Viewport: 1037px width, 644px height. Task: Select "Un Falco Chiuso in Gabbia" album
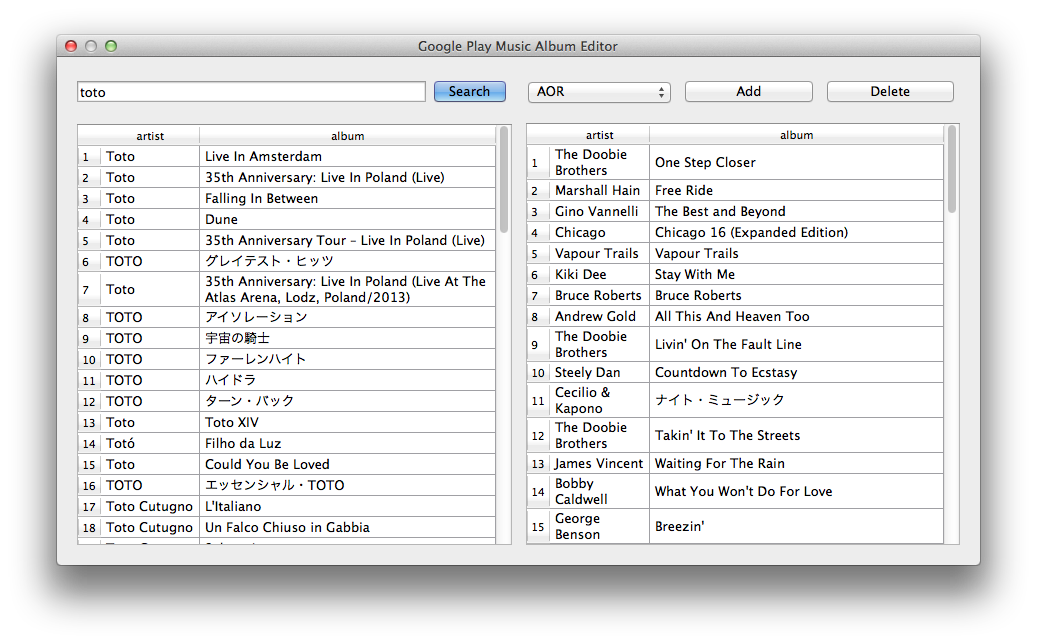click(x=348, y=528)
